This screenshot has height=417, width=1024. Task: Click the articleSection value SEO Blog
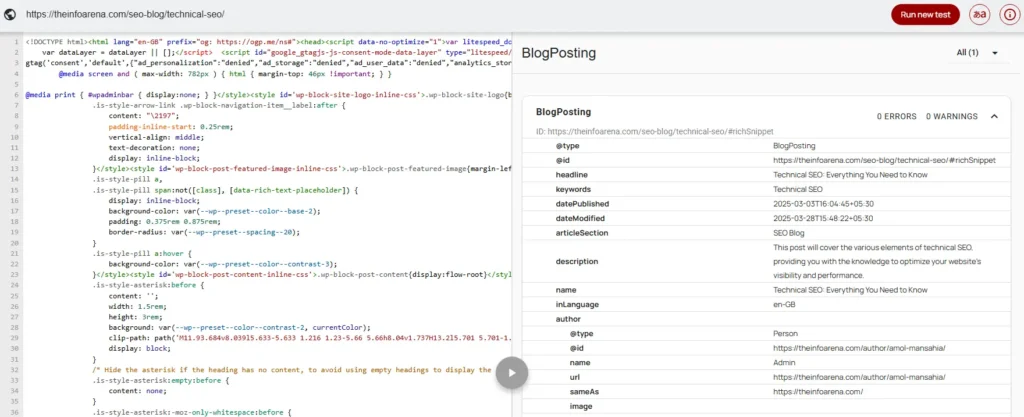pyautogui.click(x=788, y=233)
